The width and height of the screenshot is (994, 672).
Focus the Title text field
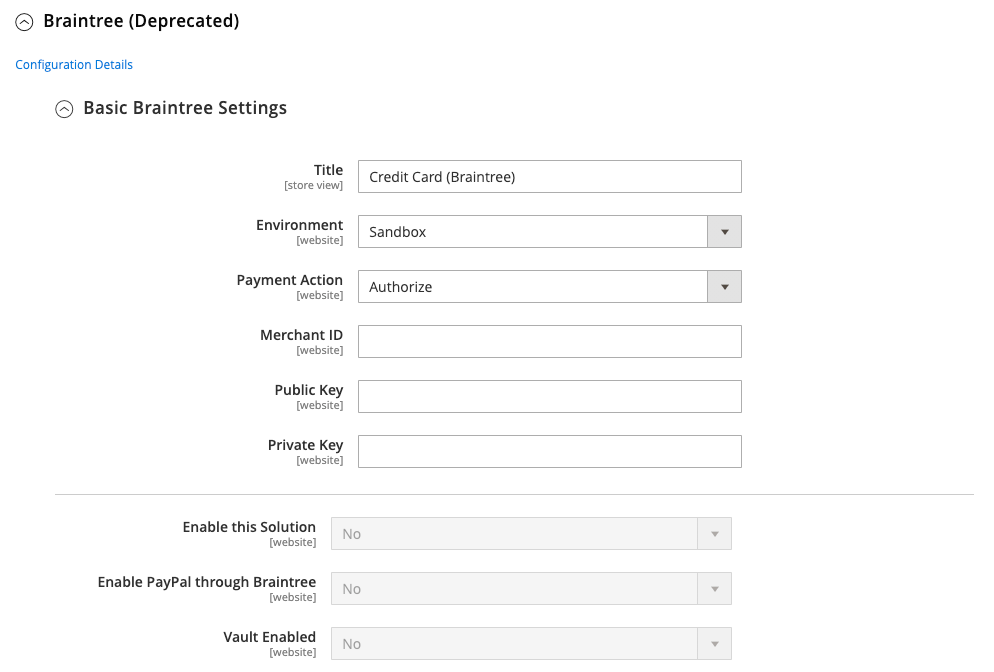(x=550, y=177)
